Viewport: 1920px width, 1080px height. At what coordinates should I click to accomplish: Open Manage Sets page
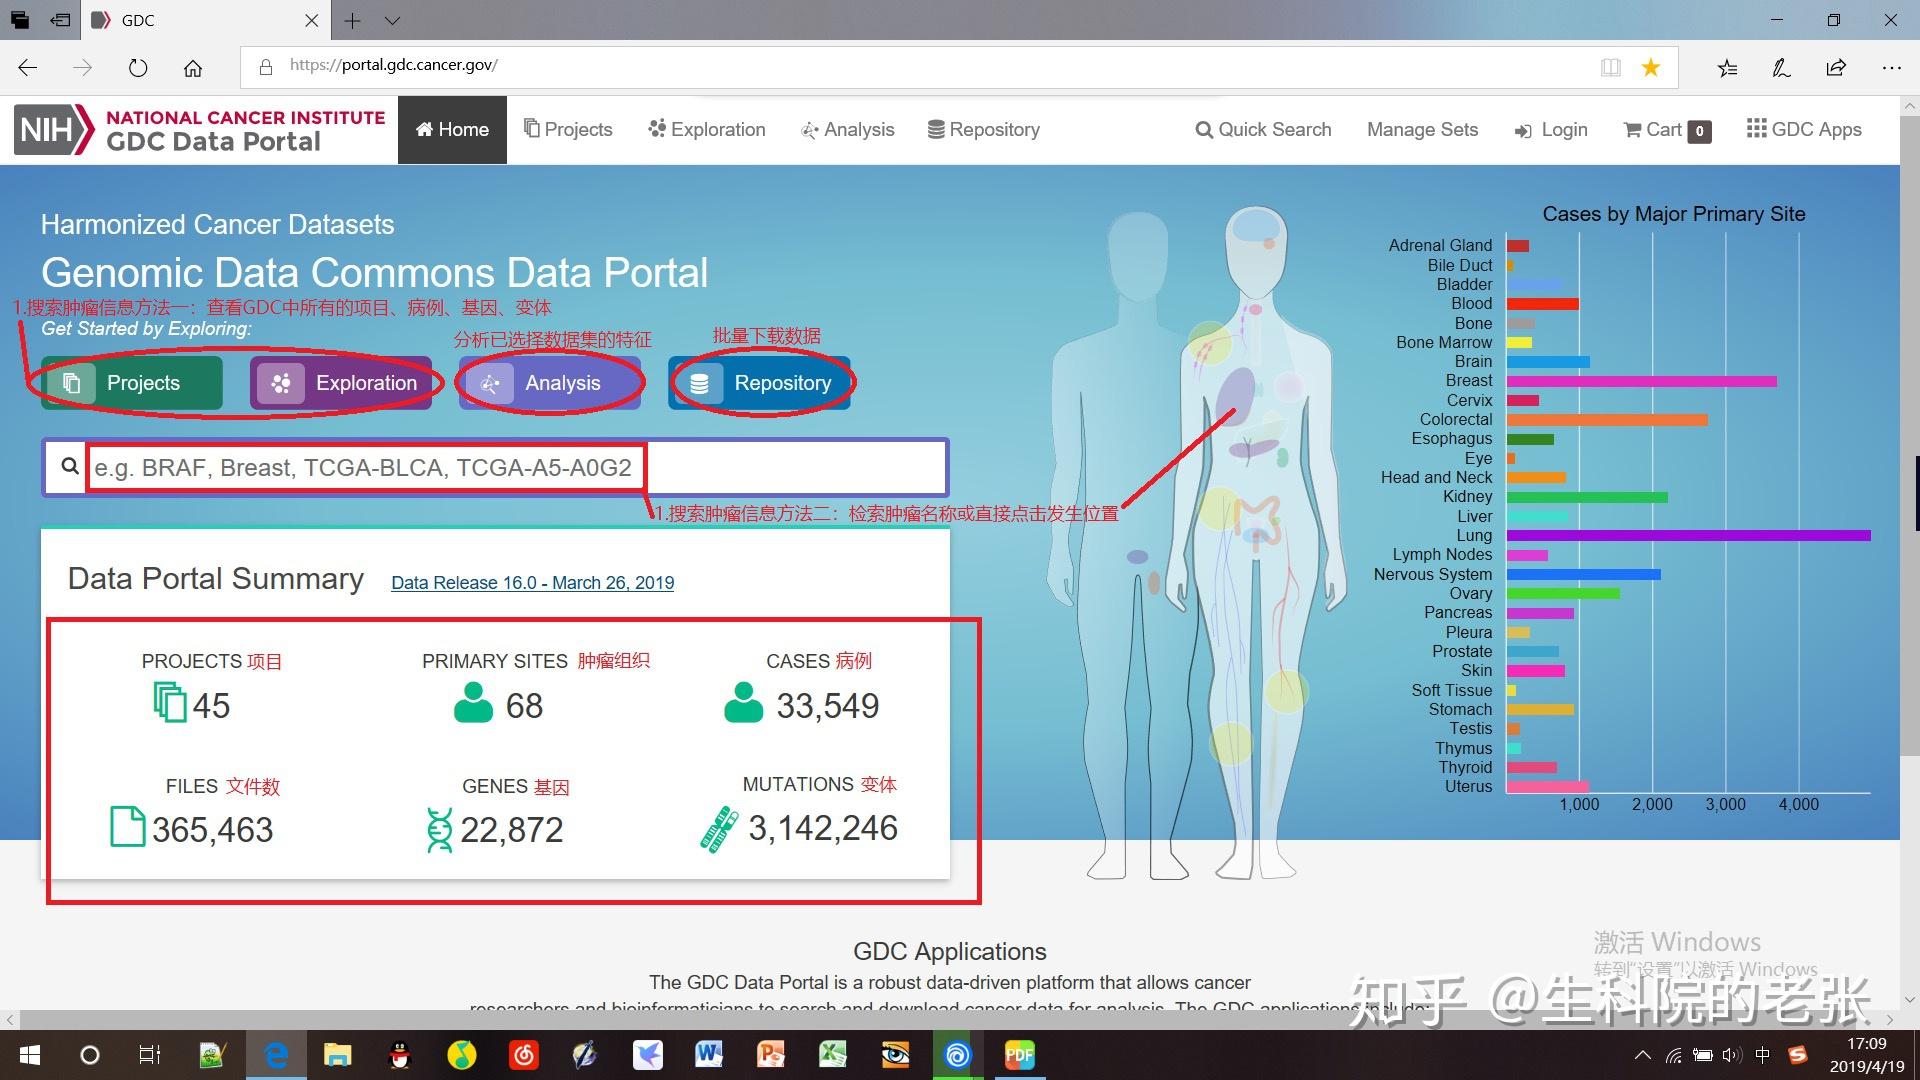(1422, 130)
